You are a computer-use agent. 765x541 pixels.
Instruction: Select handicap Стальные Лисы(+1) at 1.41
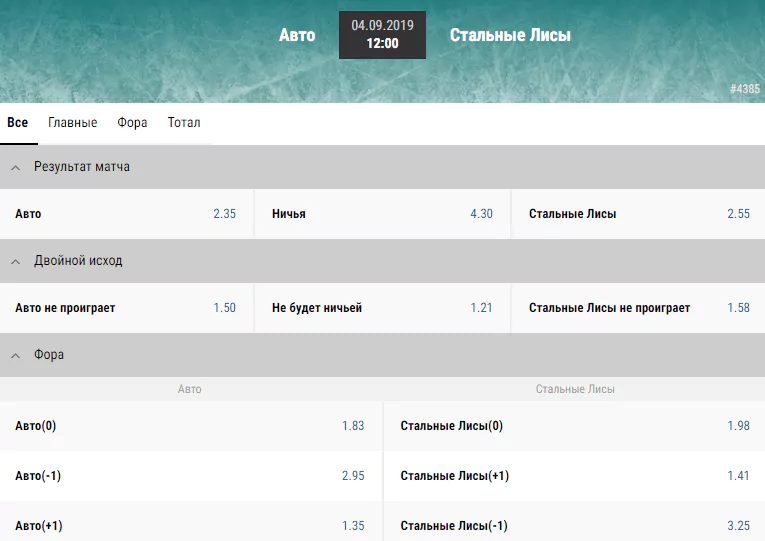575,476
